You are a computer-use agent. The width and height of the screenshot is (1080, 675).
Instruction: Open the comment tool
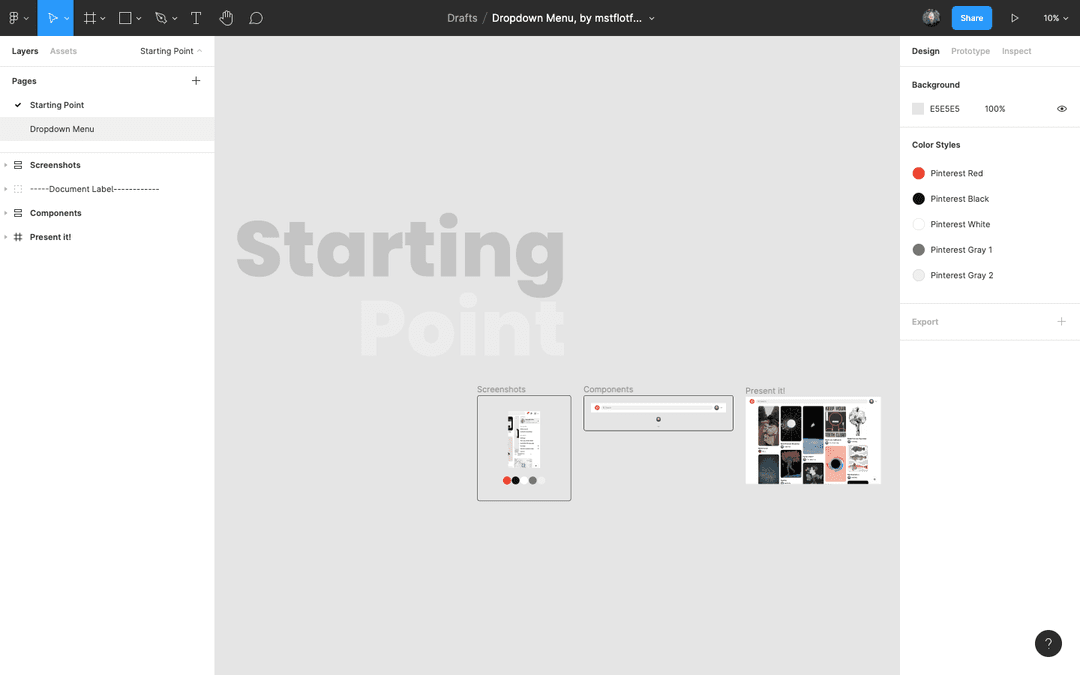[256, 17]
